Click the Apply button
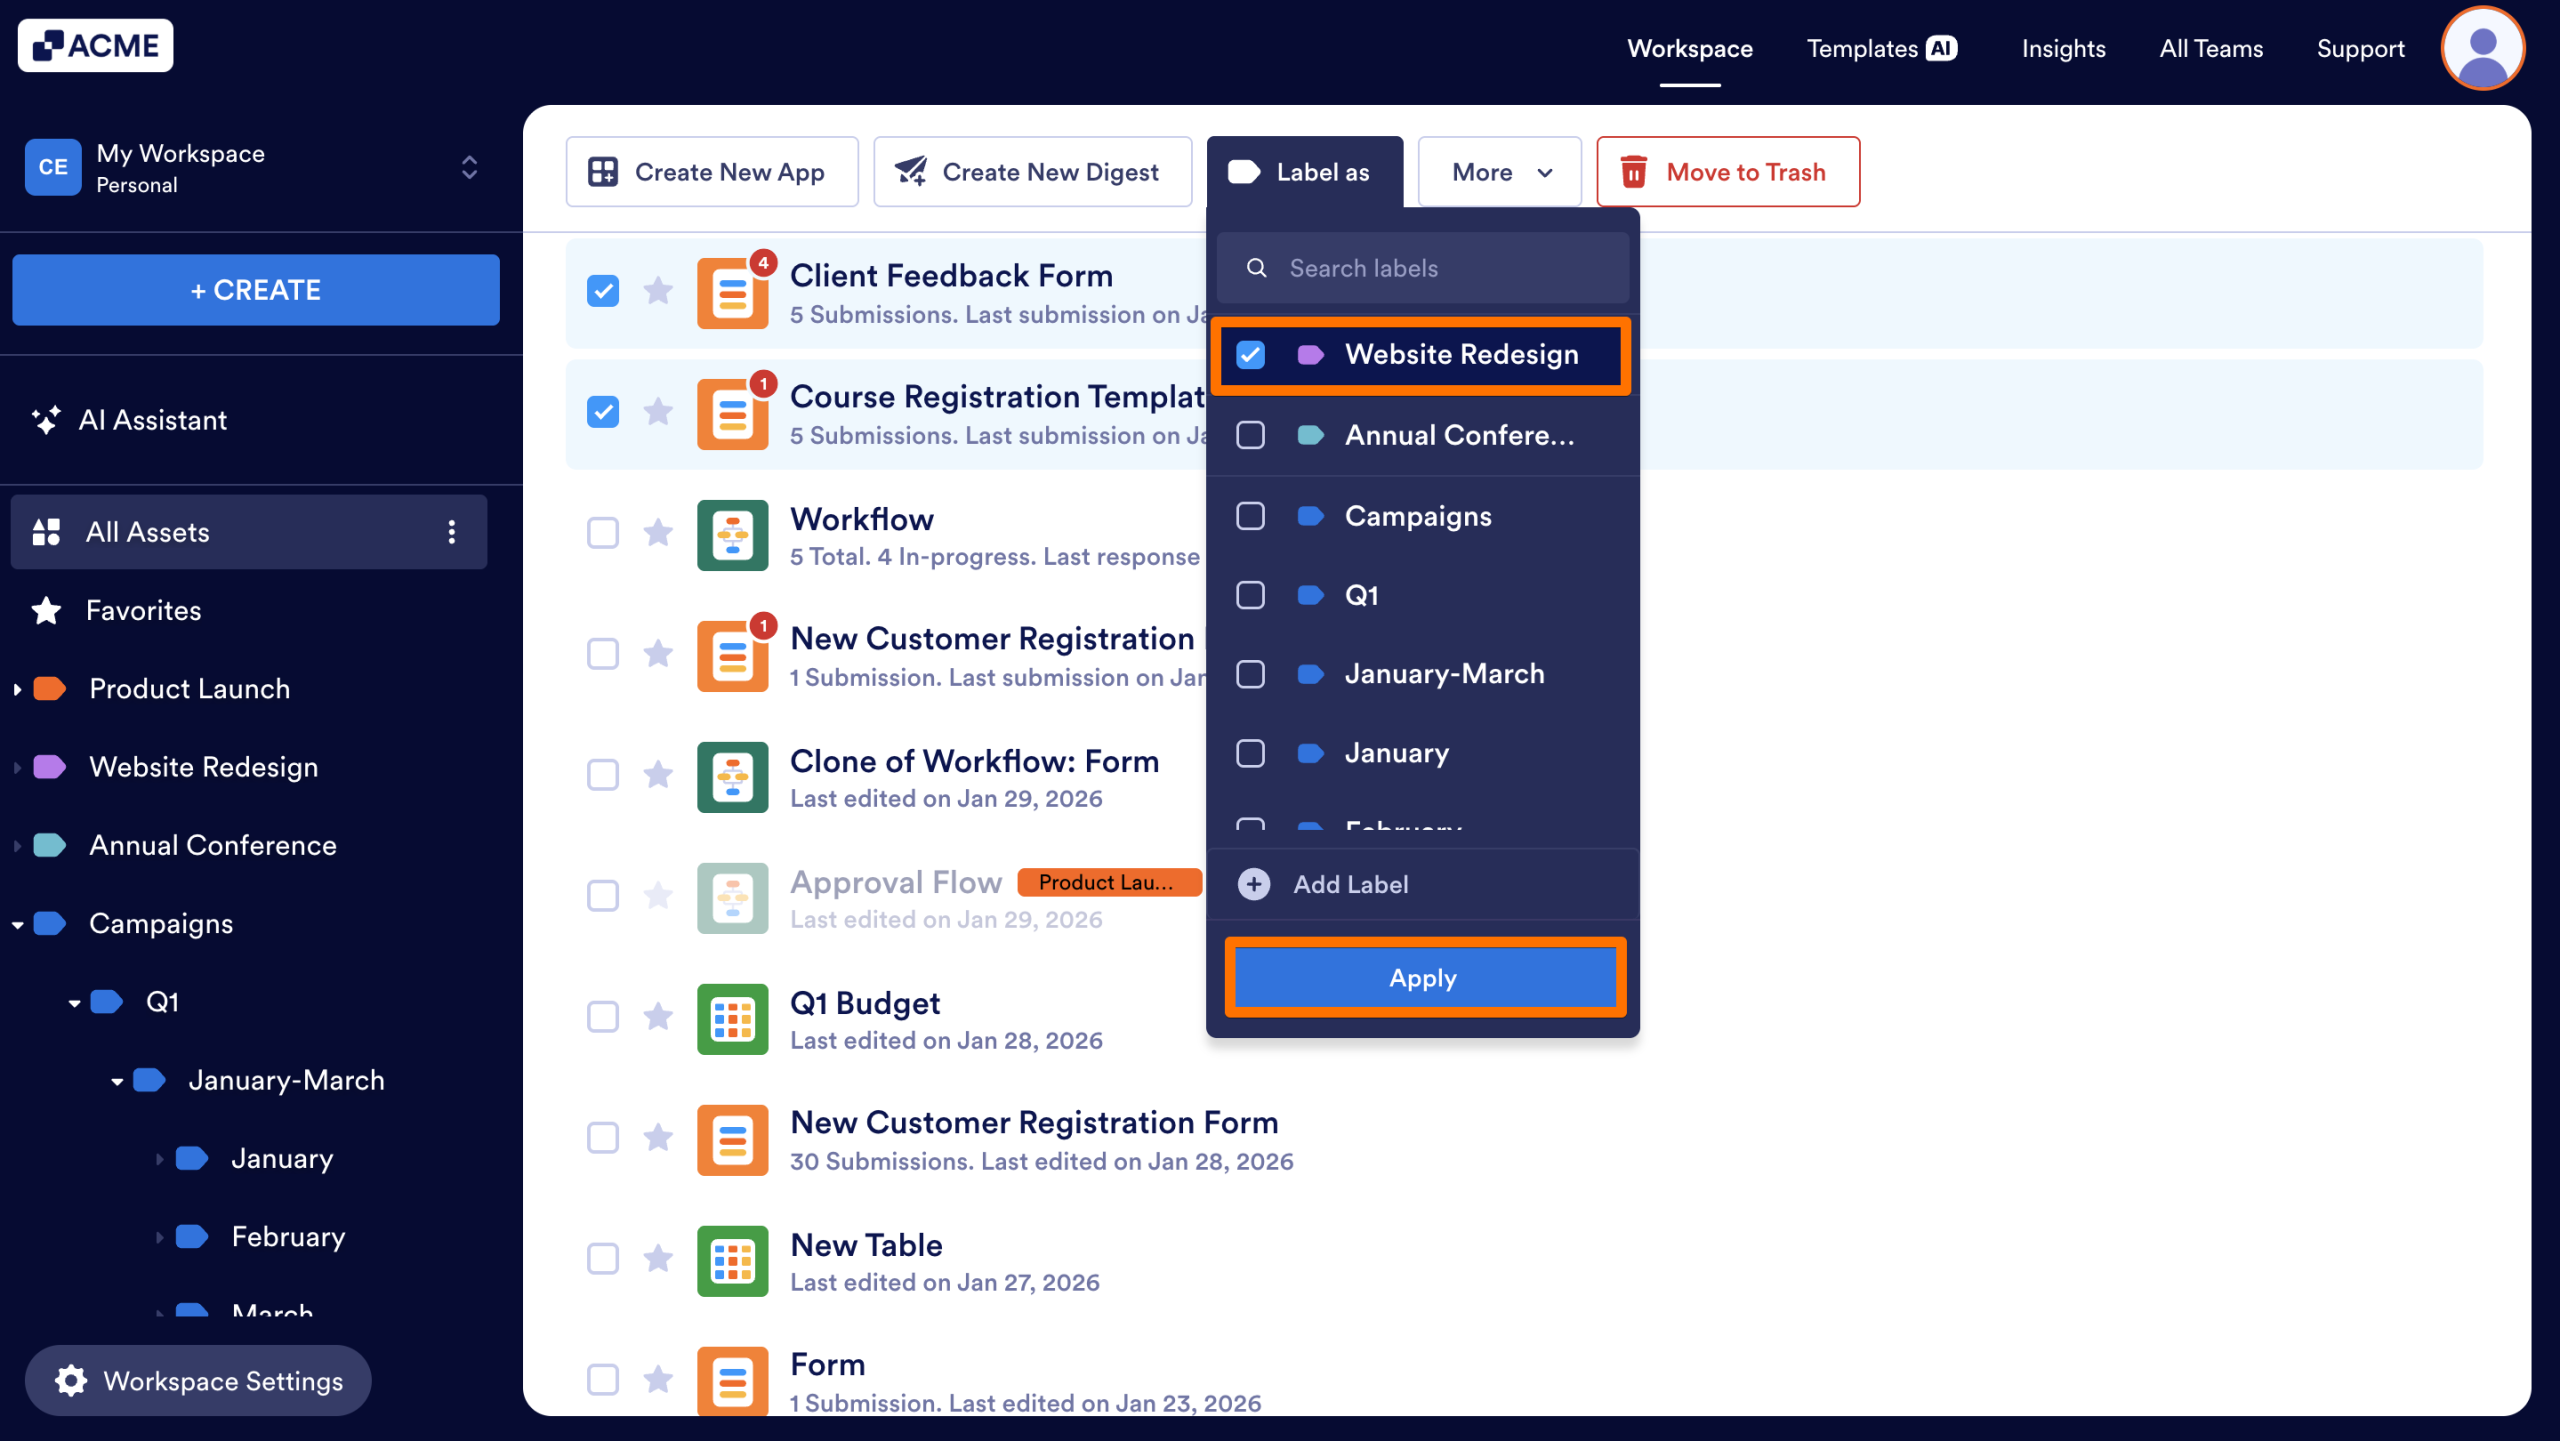 click(1424, 978)
